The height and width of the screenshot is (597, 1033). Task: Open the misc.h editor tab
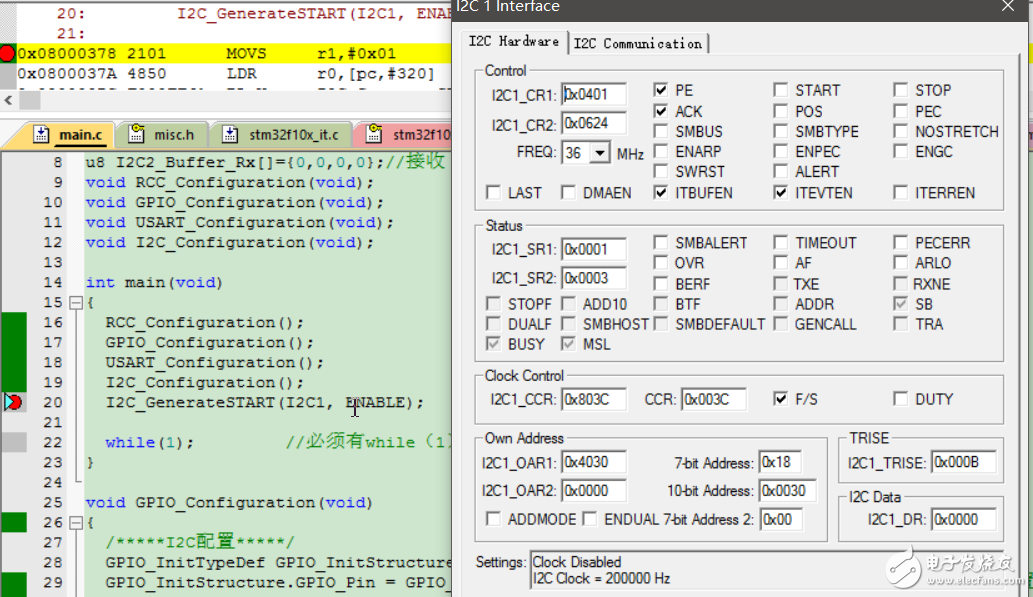pos(165,134)
